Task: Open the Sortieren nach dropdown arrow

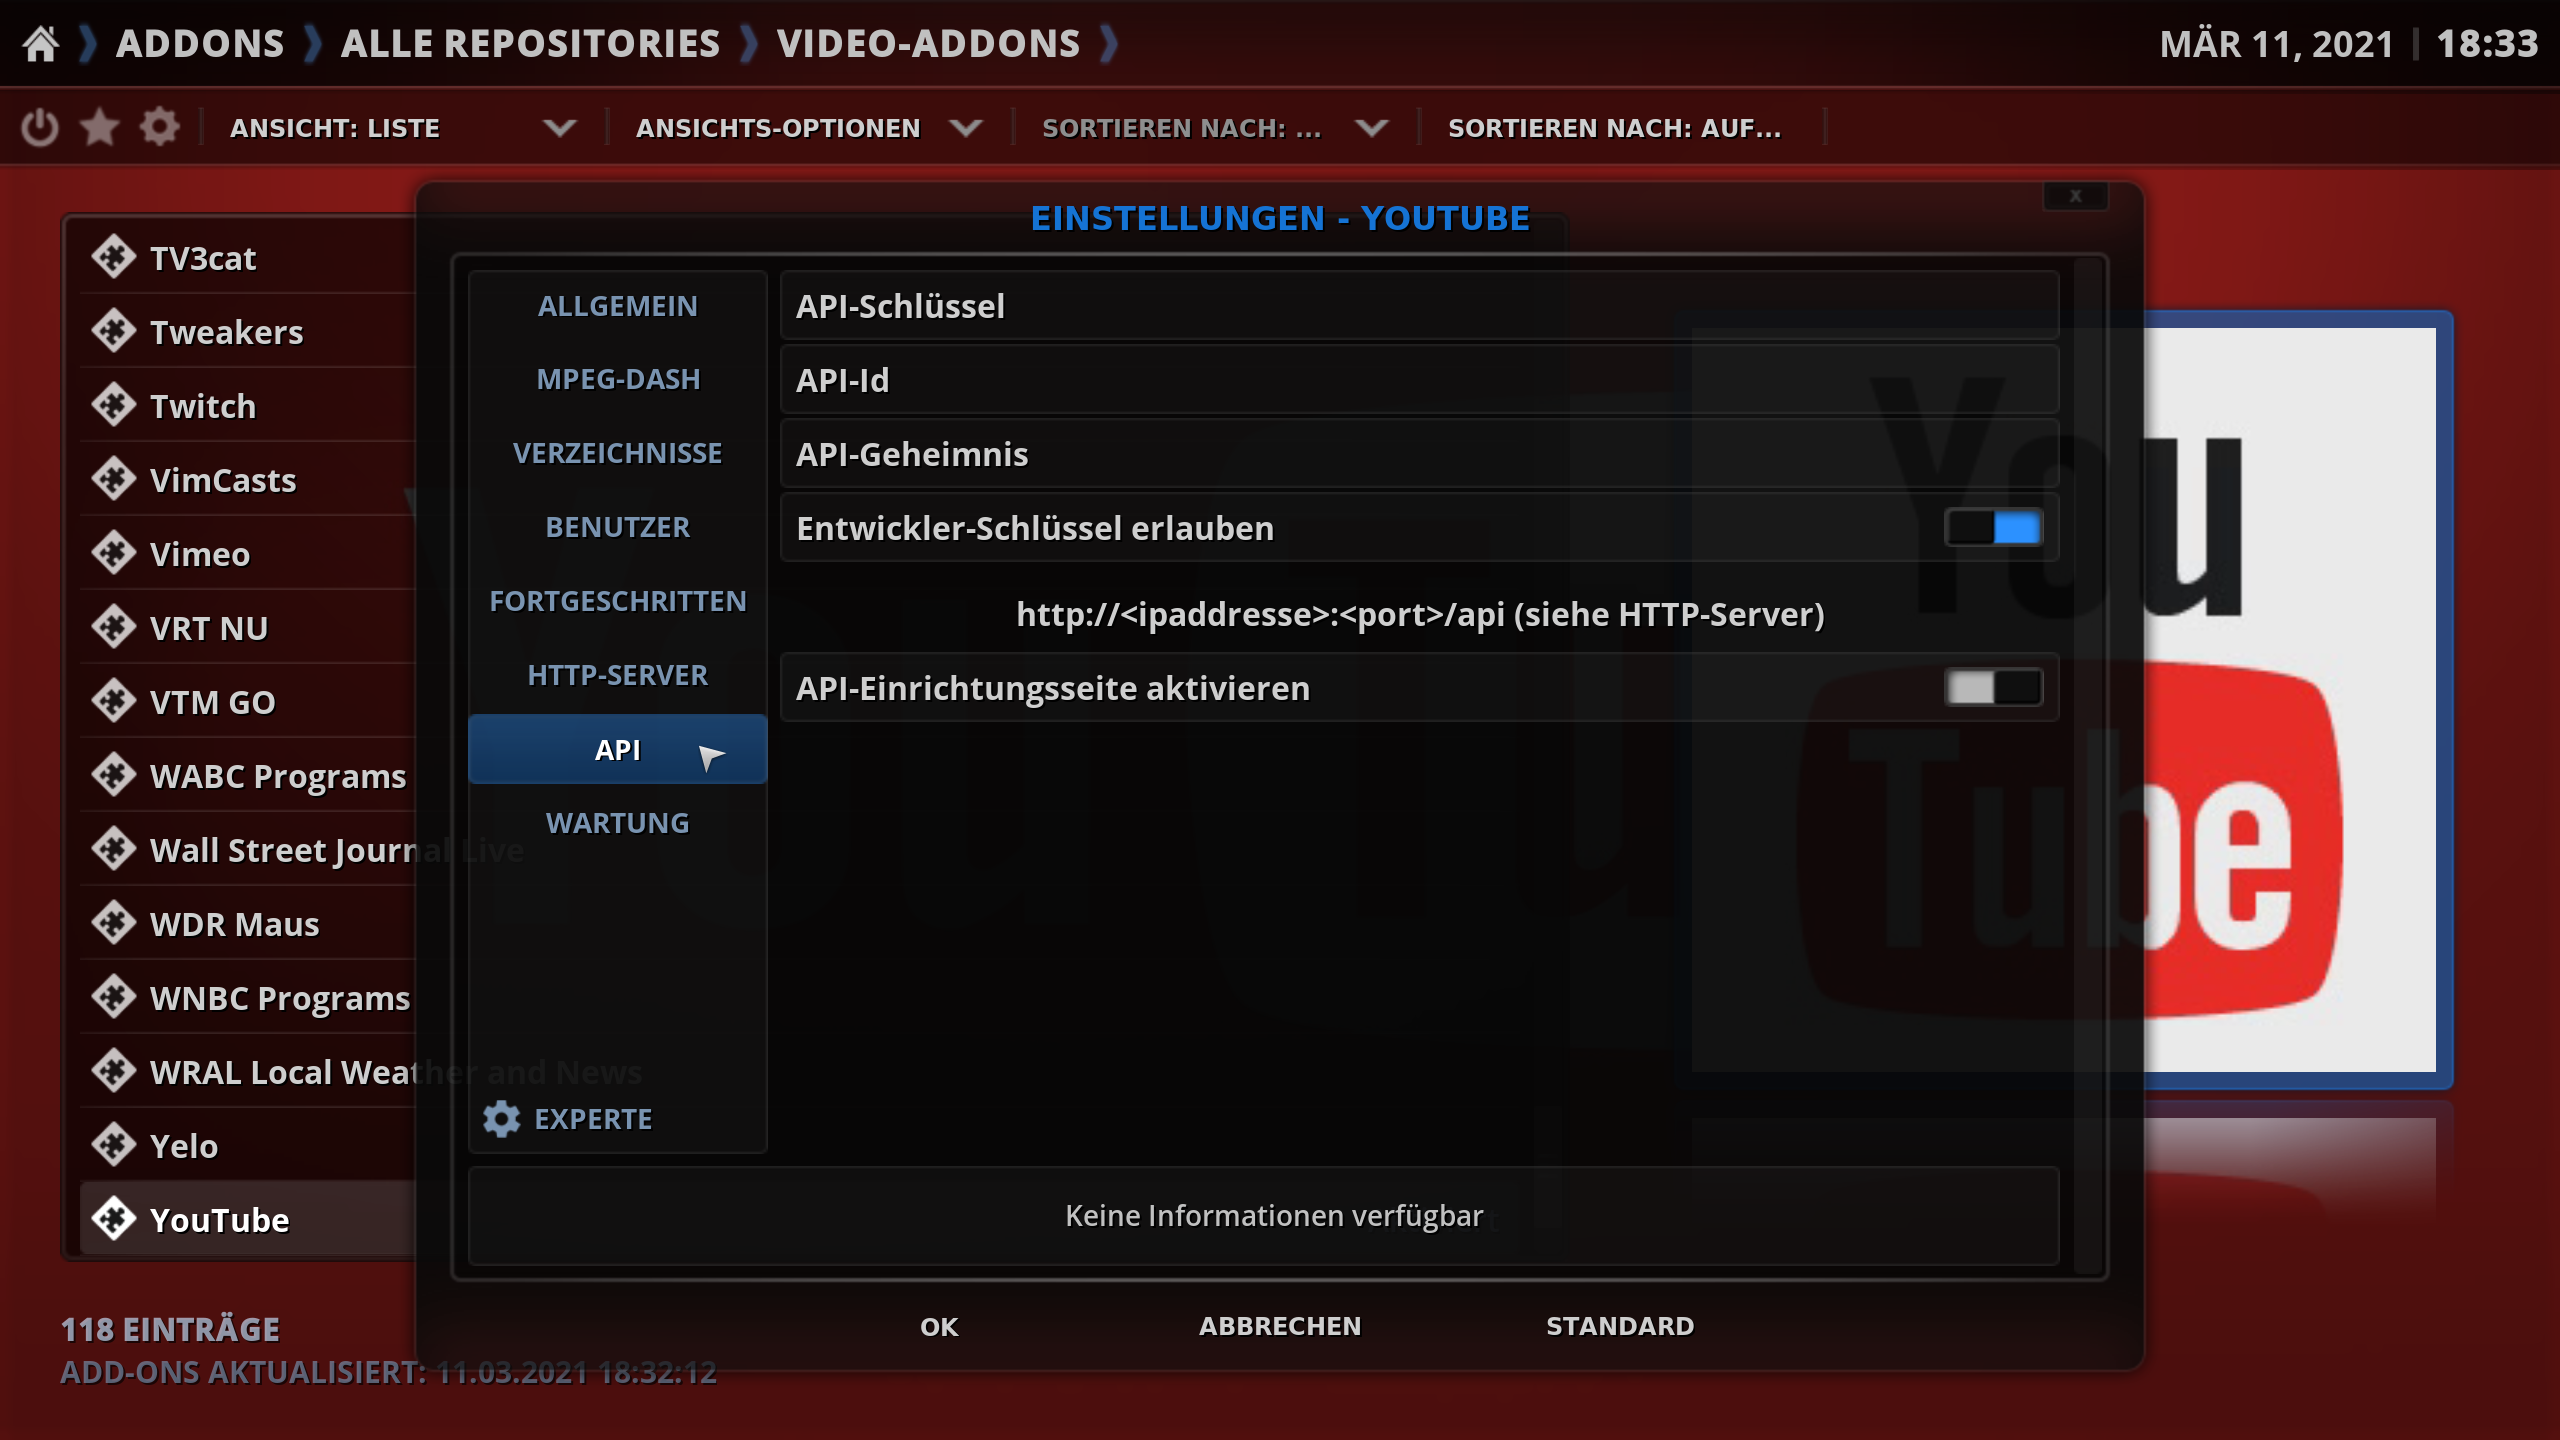Action: point(1372,128)
